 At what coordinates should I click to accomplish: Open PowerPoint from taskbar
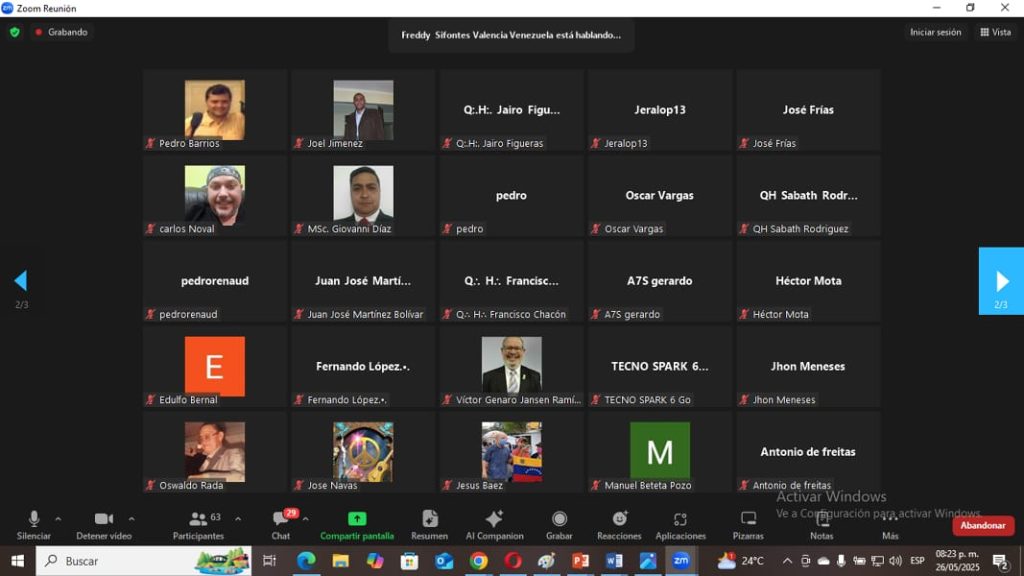pos(580,561)
